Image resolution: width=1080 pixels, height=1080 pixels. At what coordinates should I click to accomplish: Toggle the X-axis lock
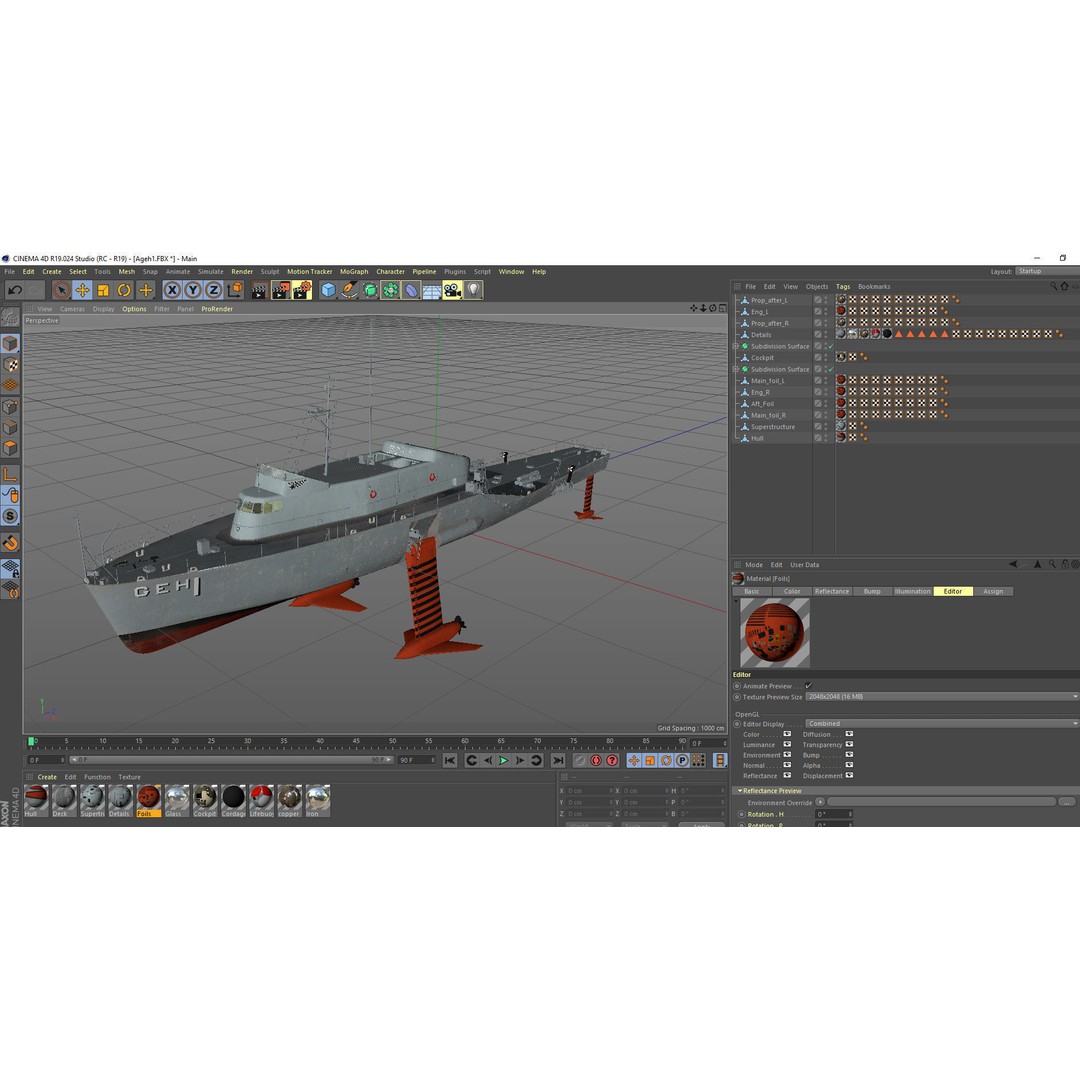tap(172, 290)
